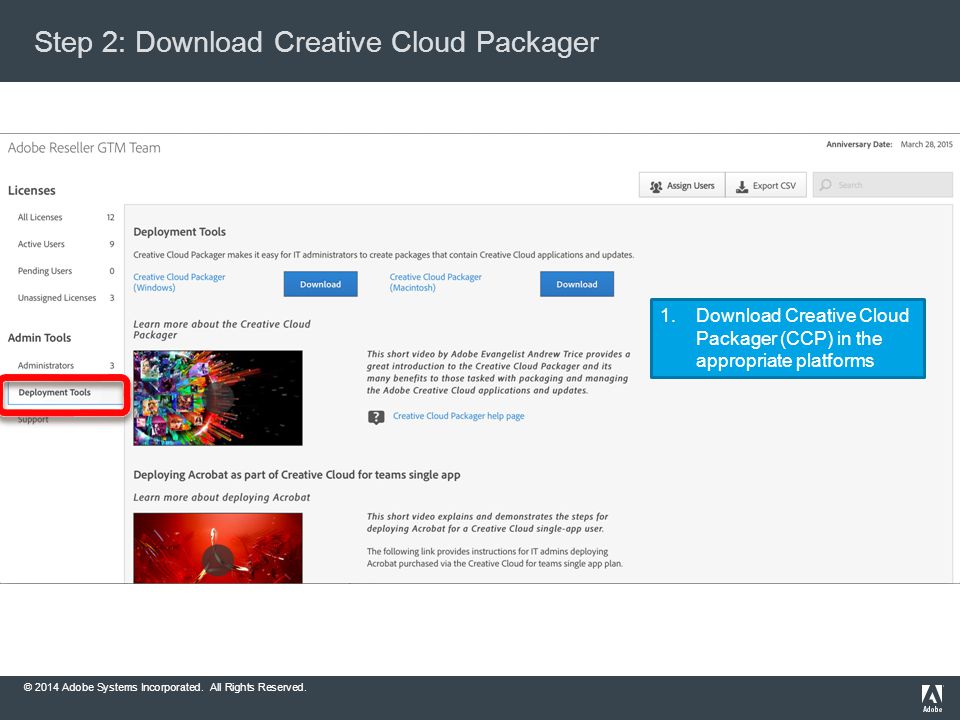Open the Creative Cloud Packager (Windows) link

pos(179,282)
